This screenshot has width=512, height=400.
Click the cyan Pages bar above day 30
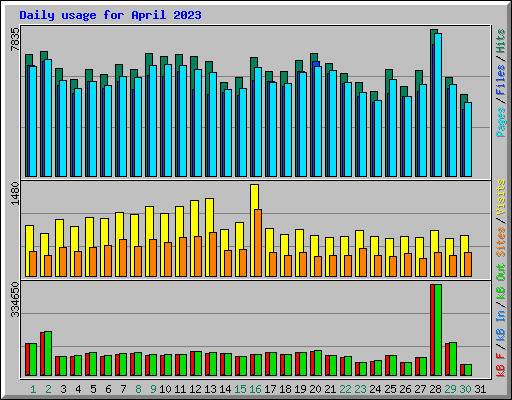(468, 139)
